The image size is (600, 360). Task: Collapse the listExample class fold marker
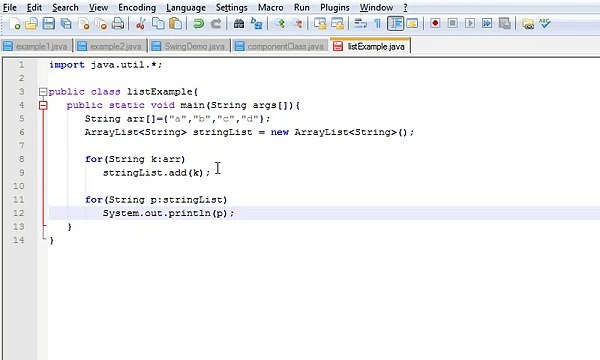[x=43, y=92]
